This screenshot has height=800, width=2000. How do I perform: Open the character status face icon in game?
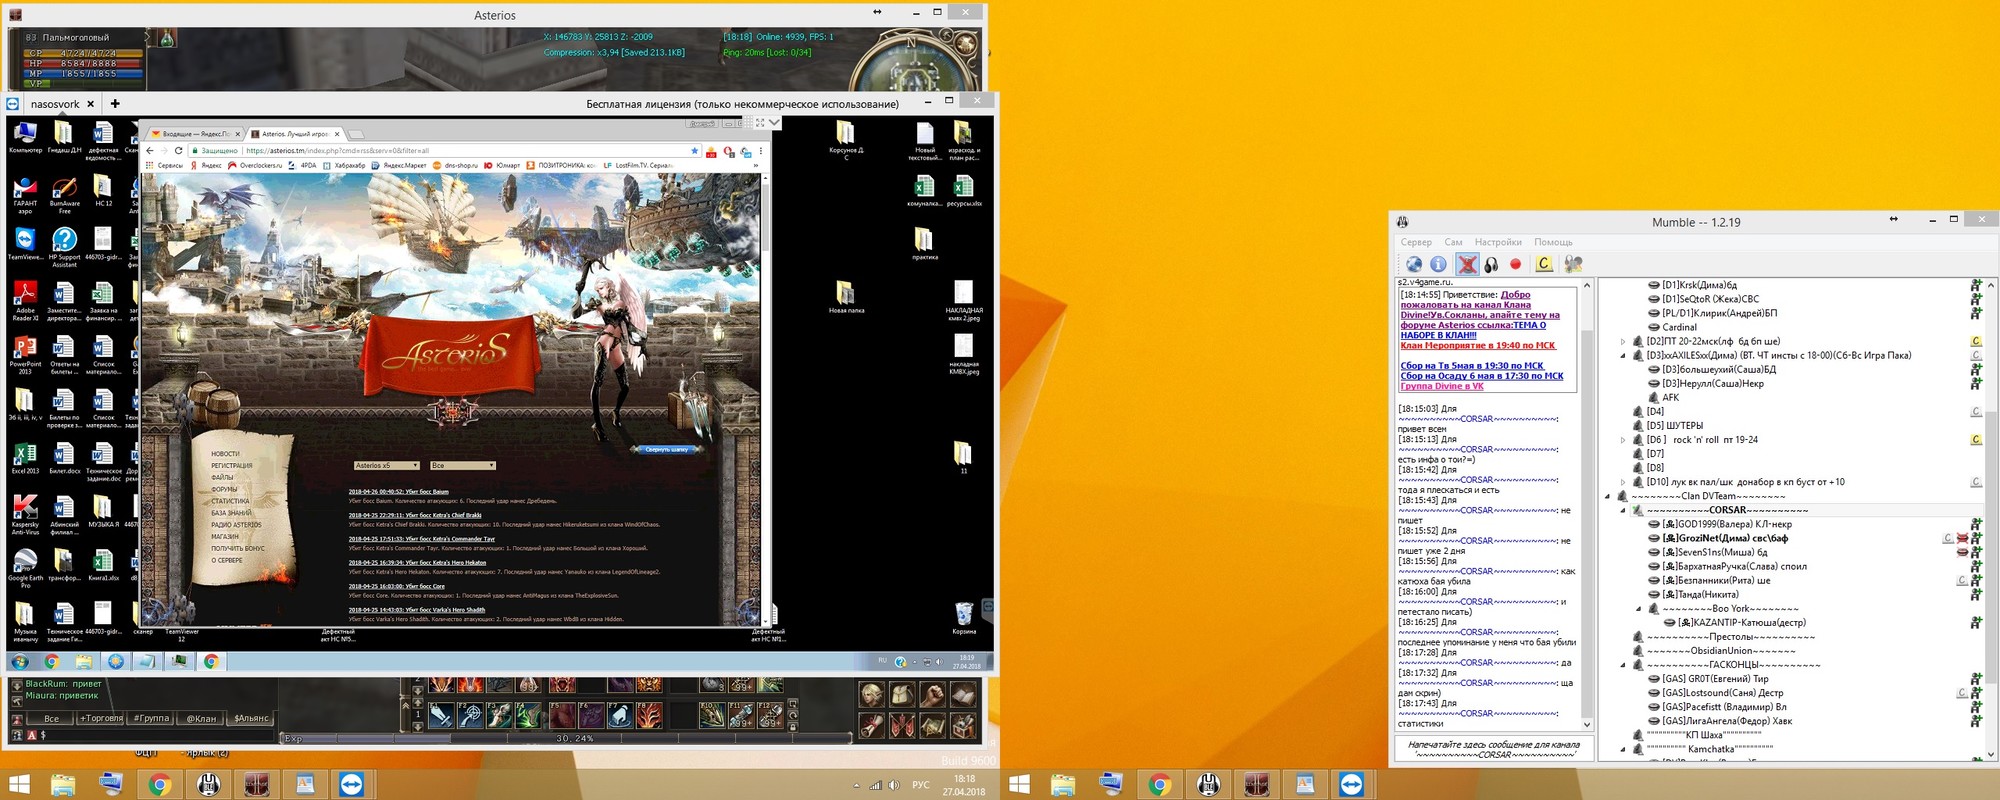(x=872, y=694)
